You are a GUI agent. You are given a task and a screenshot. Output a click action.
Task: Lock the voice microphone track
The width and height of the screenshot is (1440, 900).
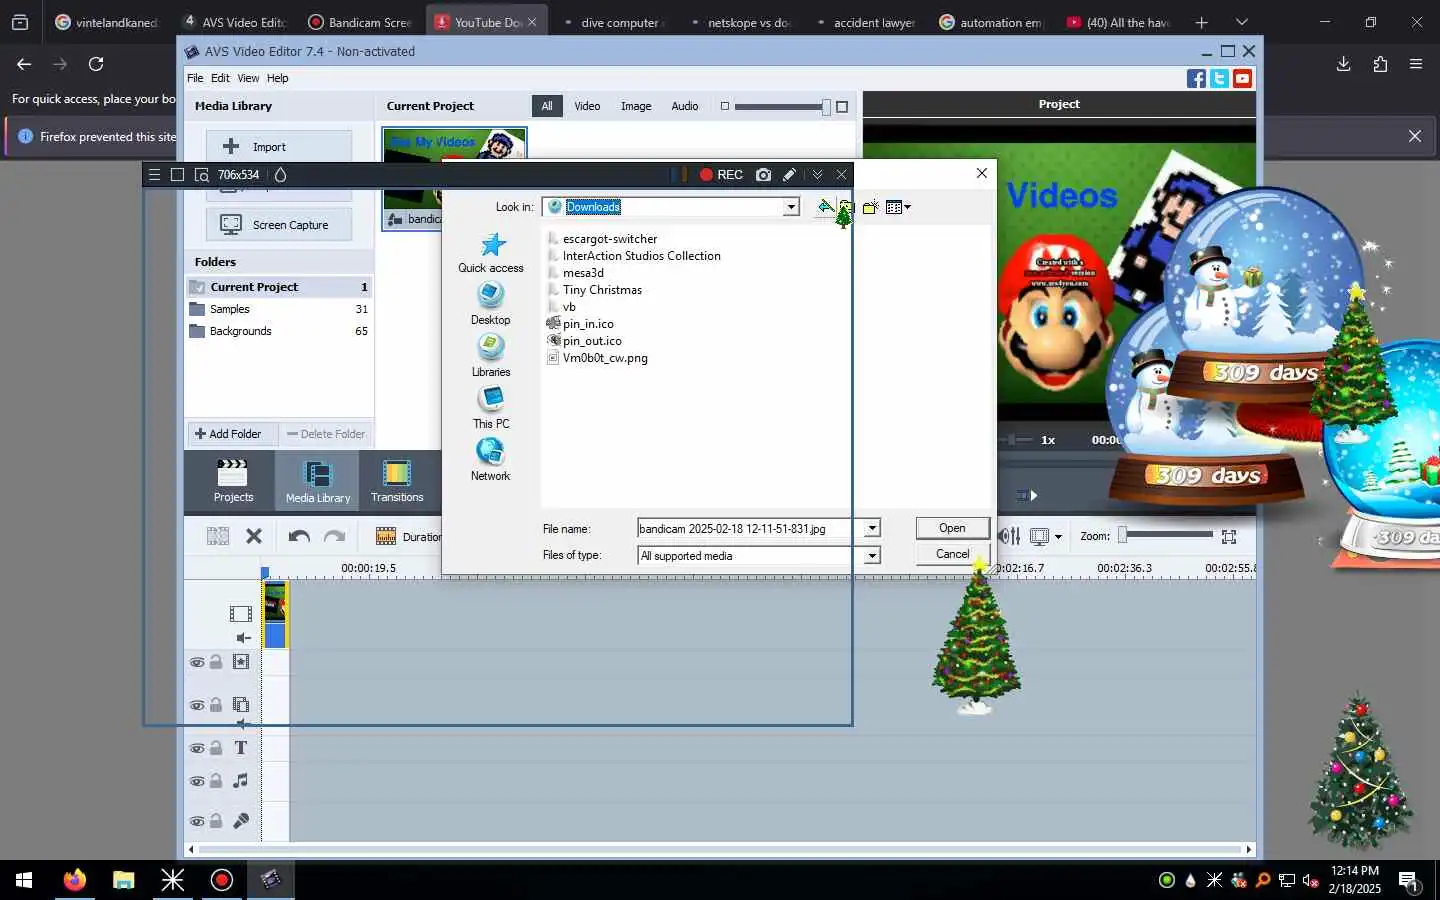pos(216,821)
